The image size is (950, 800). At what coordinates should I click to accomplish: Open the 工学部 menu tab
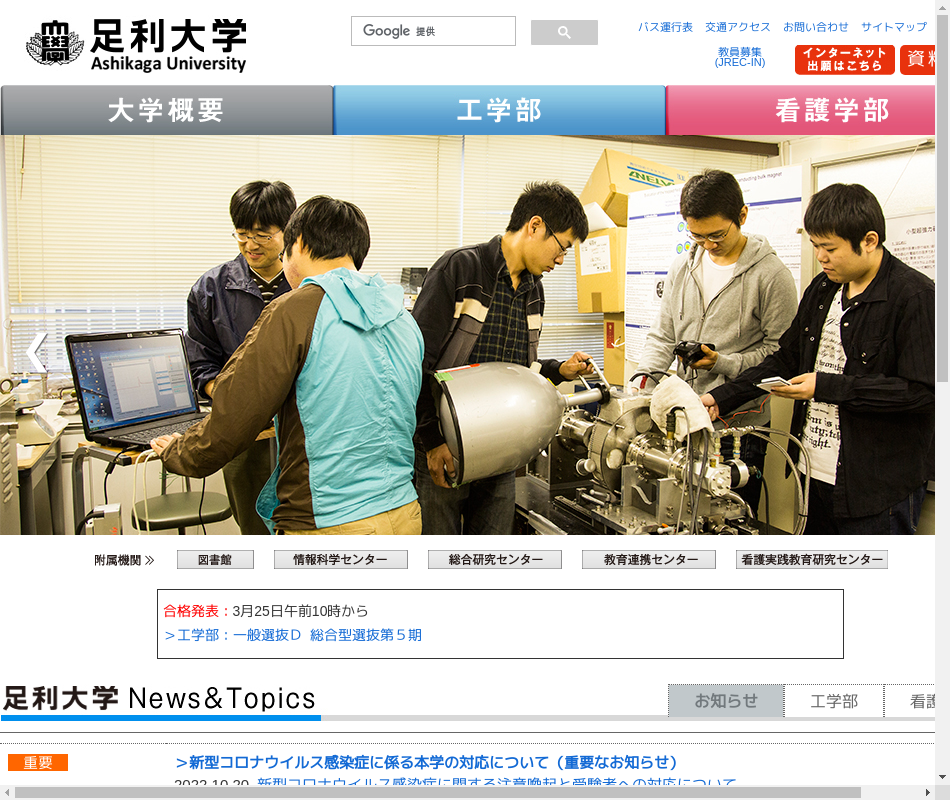(x=499, y=110)
